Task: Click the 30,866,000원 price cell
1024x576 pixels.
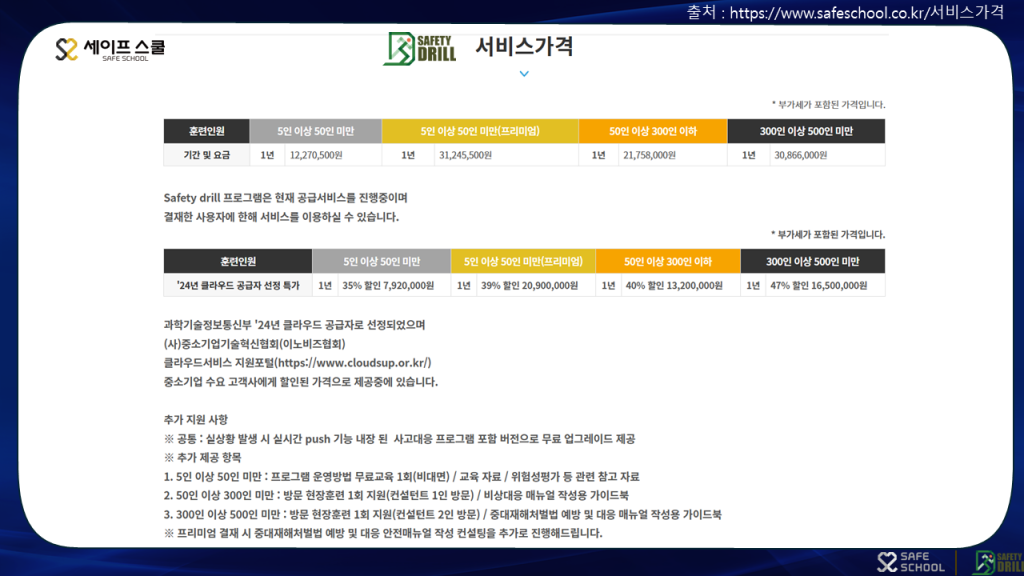Action: click(827, 155)
